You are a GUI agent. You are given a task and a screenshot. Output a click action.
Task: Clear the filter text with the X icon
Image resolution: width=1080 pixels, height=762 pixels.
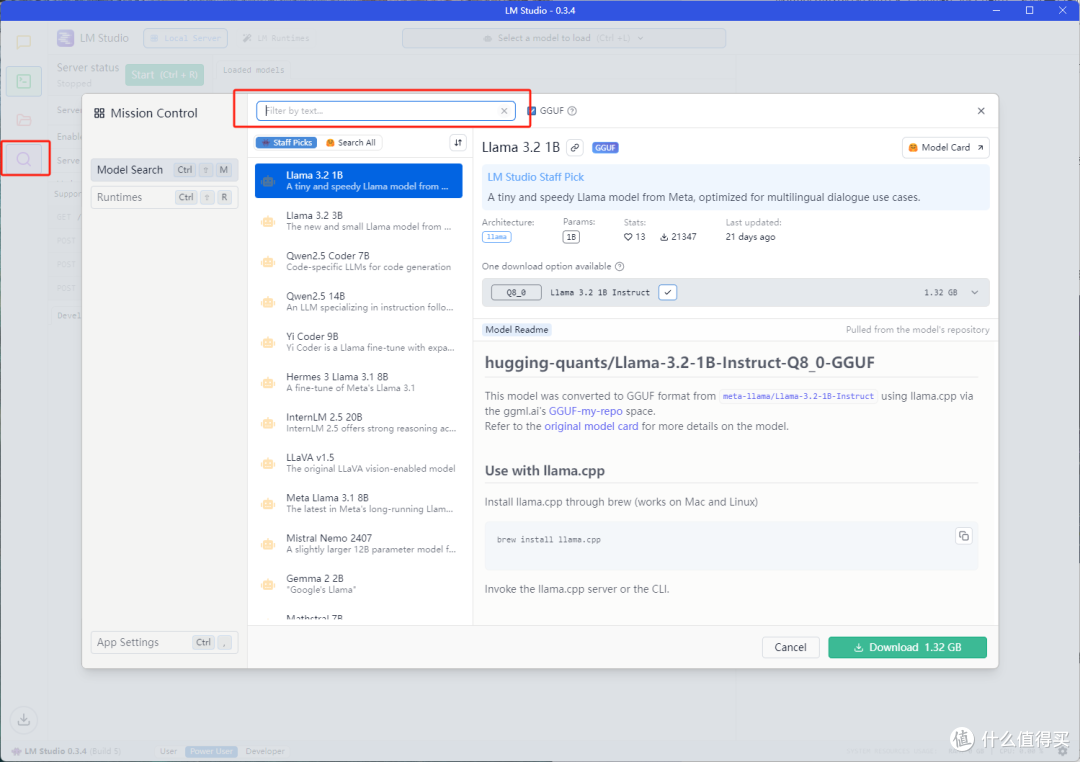(x=504, y=111)
